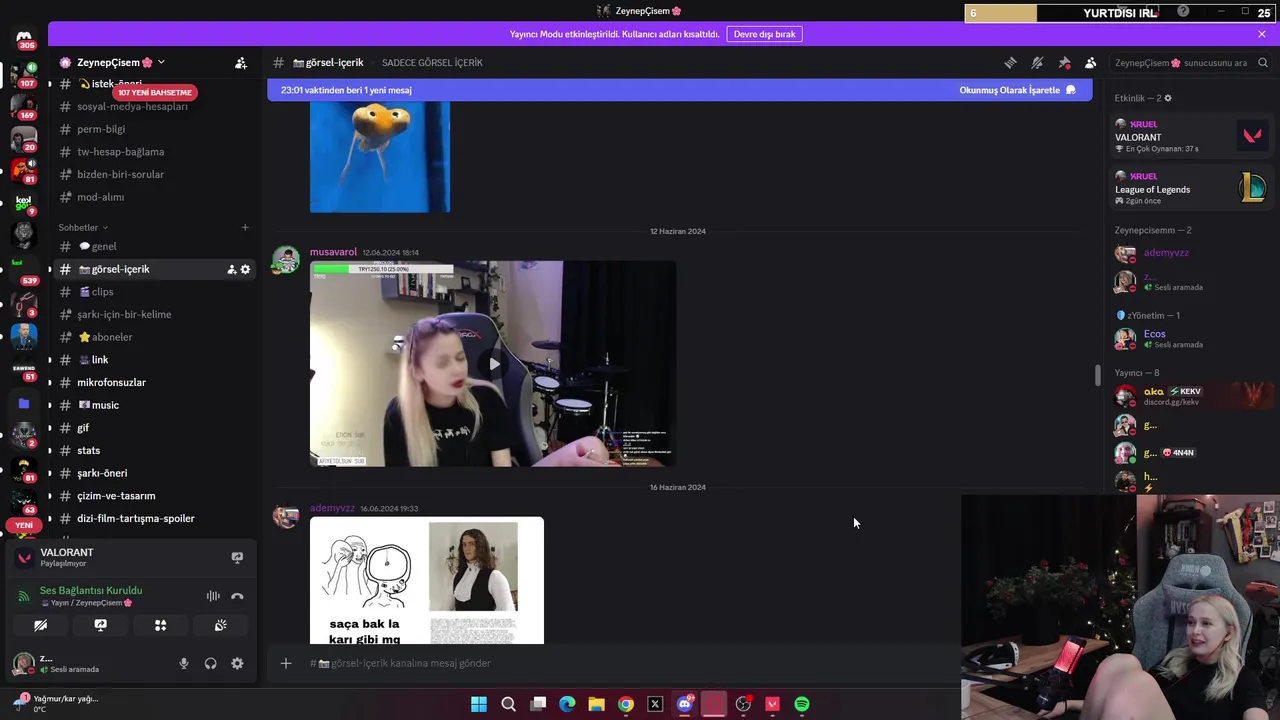Open dizi-film-tartışma-spoiler channel
The image size is (1280, 720).
pyautogui.click(x=135, y=518)
